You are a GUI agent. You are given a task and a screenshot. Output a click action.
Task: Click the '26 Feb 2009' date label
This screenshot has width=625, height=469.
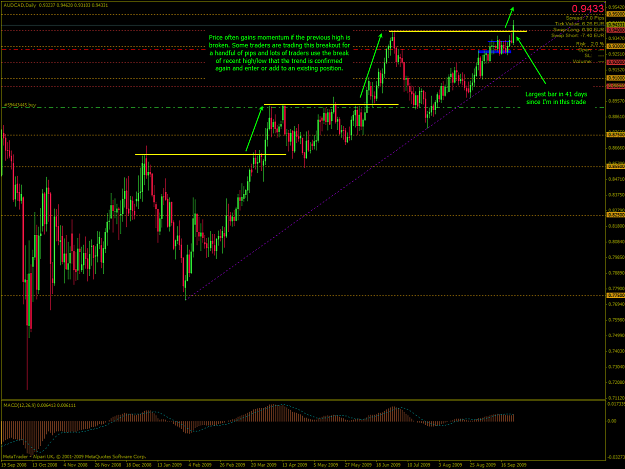tap(232, 465)
